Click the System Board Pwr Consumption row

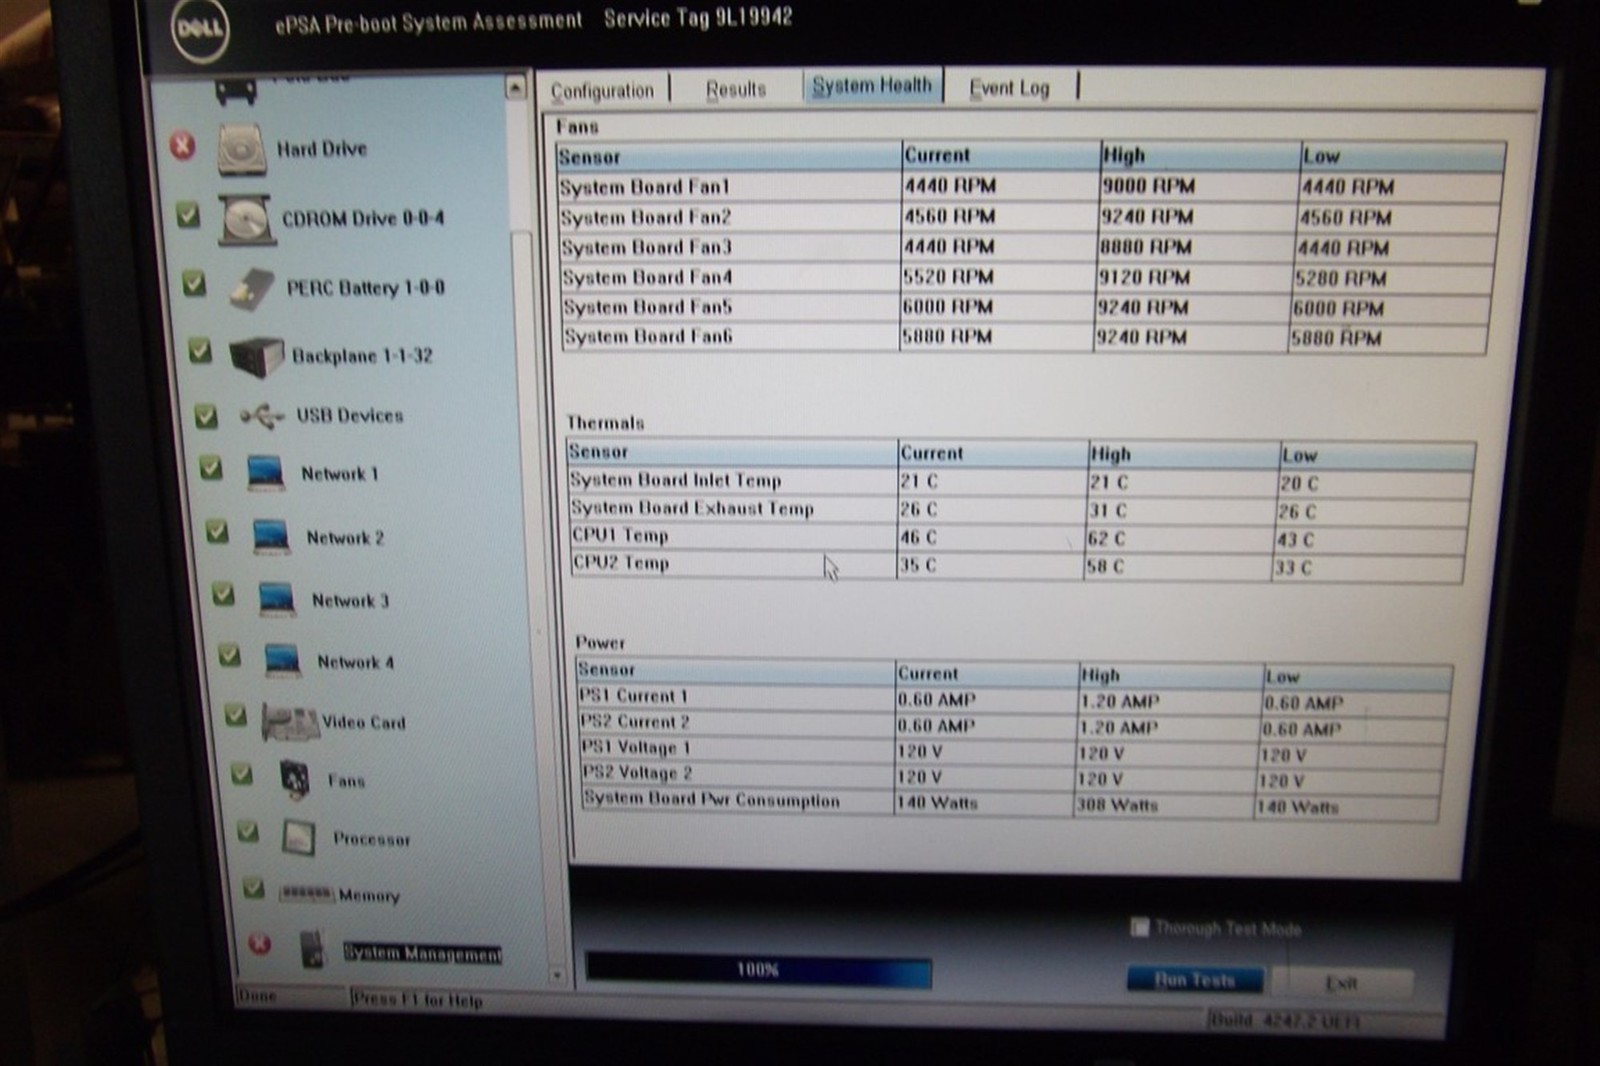click(1011, 802)
